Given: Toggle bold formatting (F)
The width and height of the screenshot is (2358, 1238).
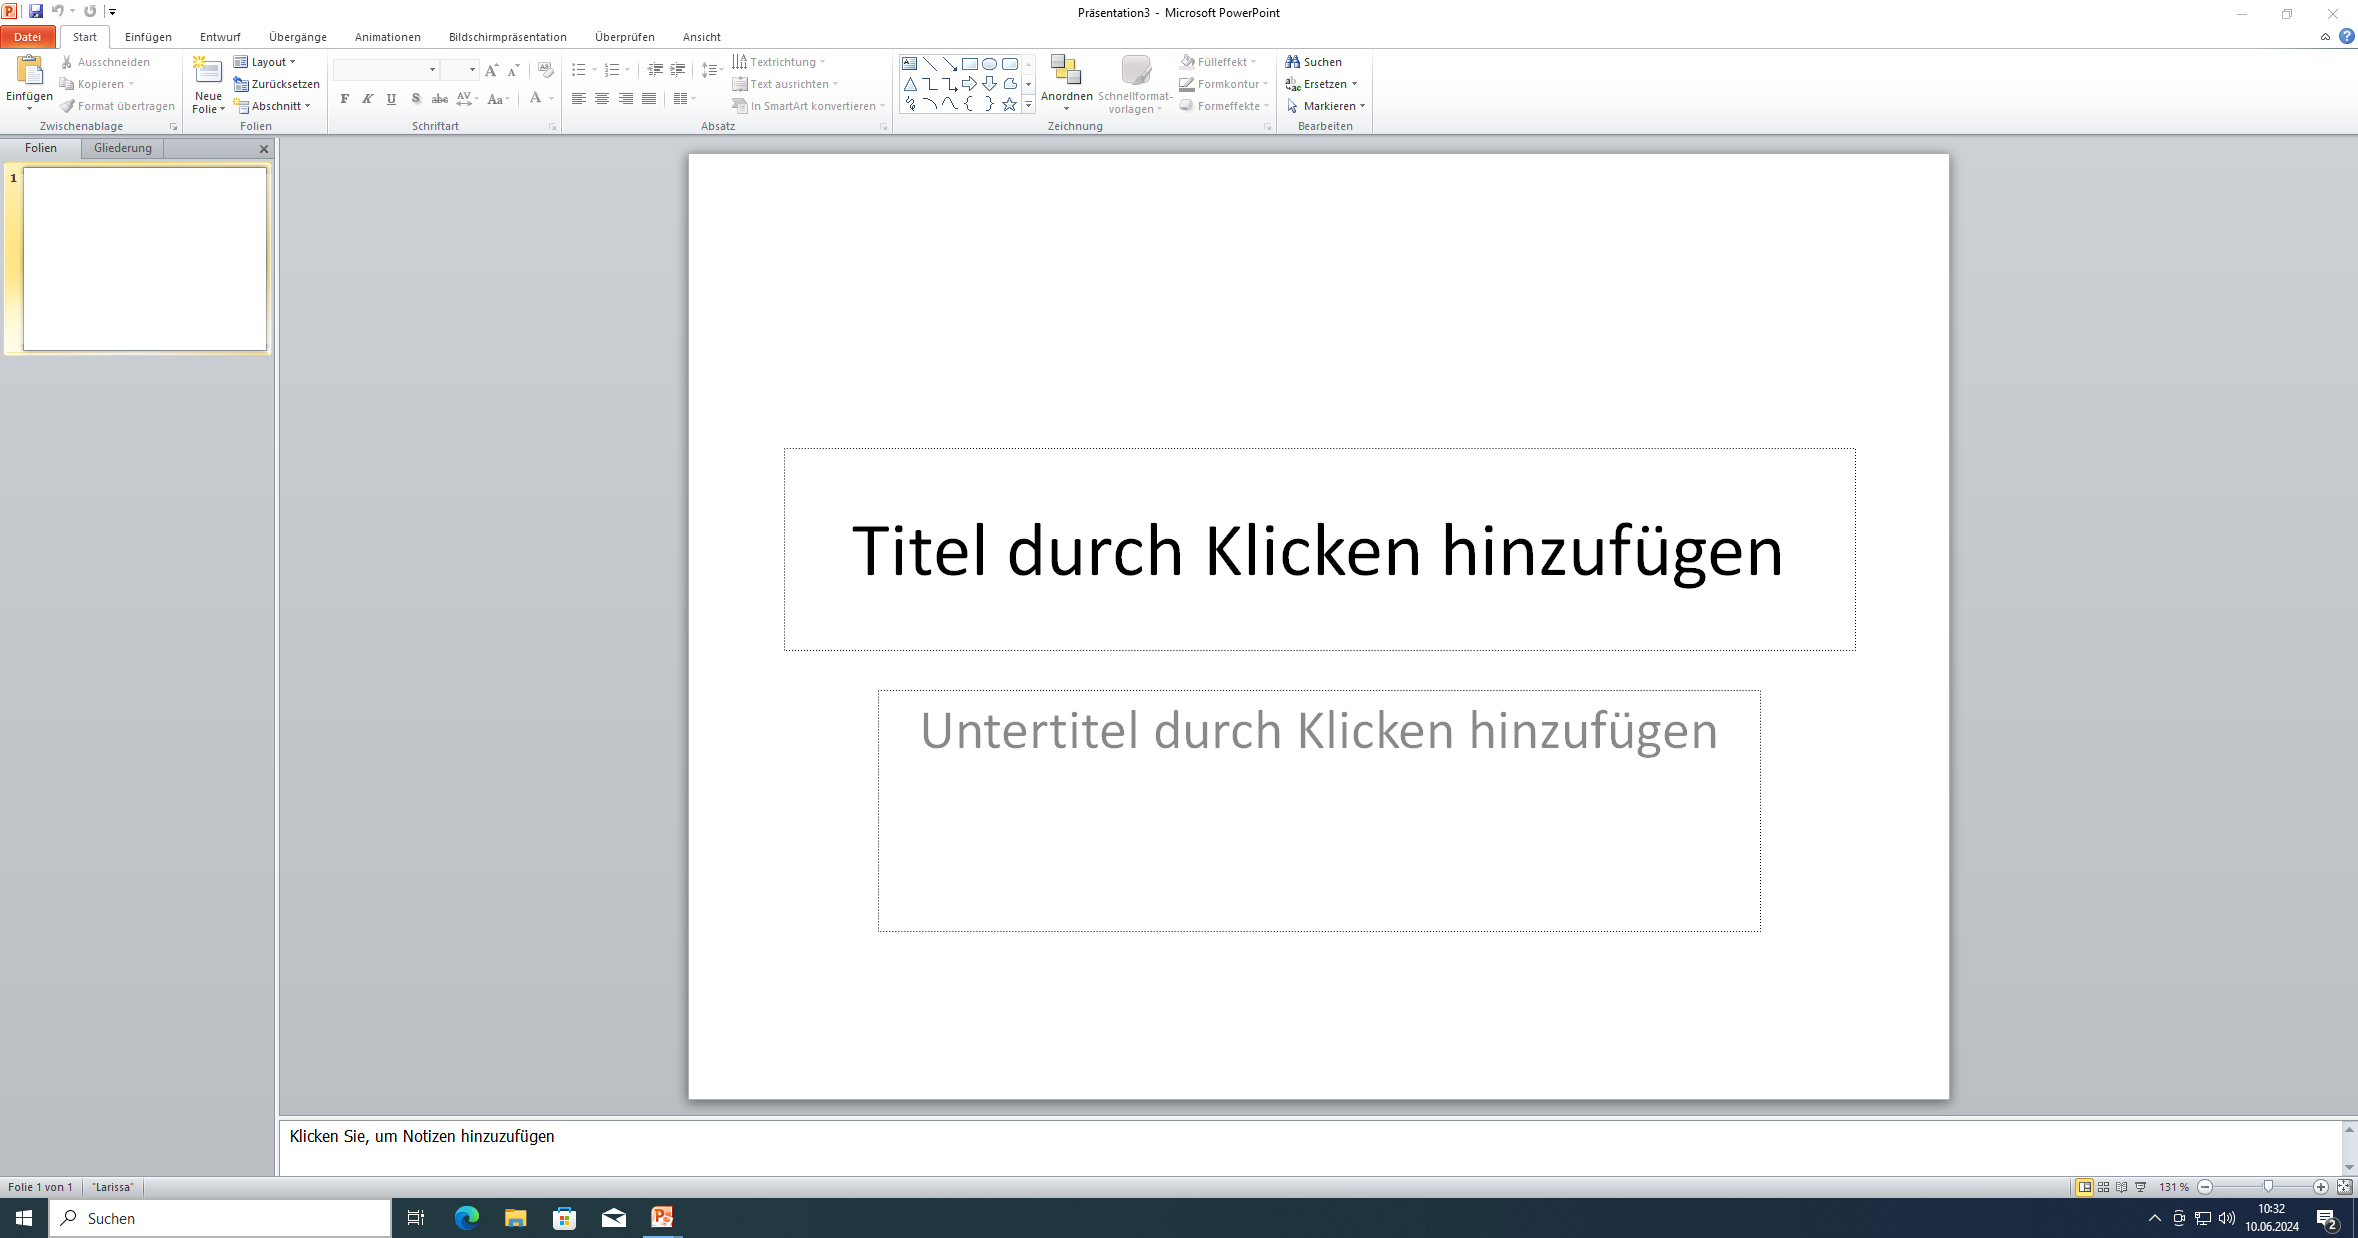Looking at the screenshot, I should [345, 99].
